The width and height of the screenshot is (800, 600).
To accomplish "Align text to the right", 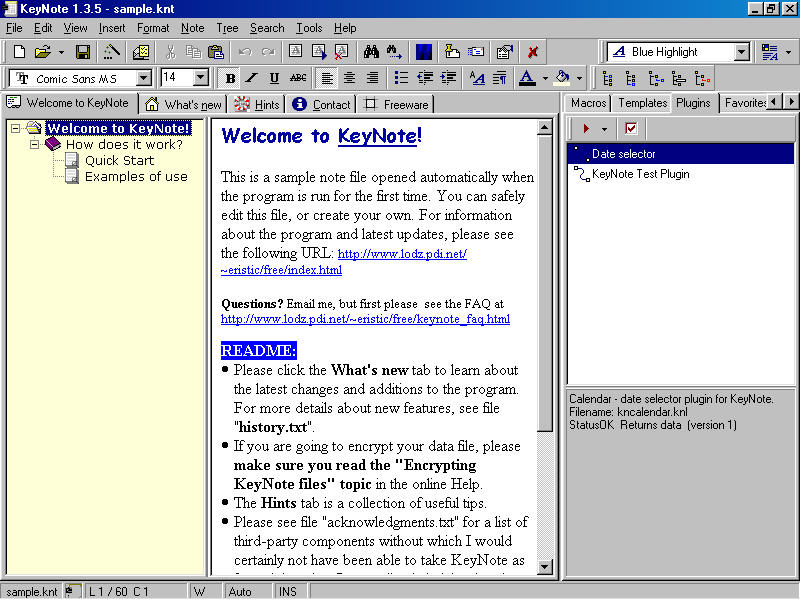I will click(x=372, y=78).
